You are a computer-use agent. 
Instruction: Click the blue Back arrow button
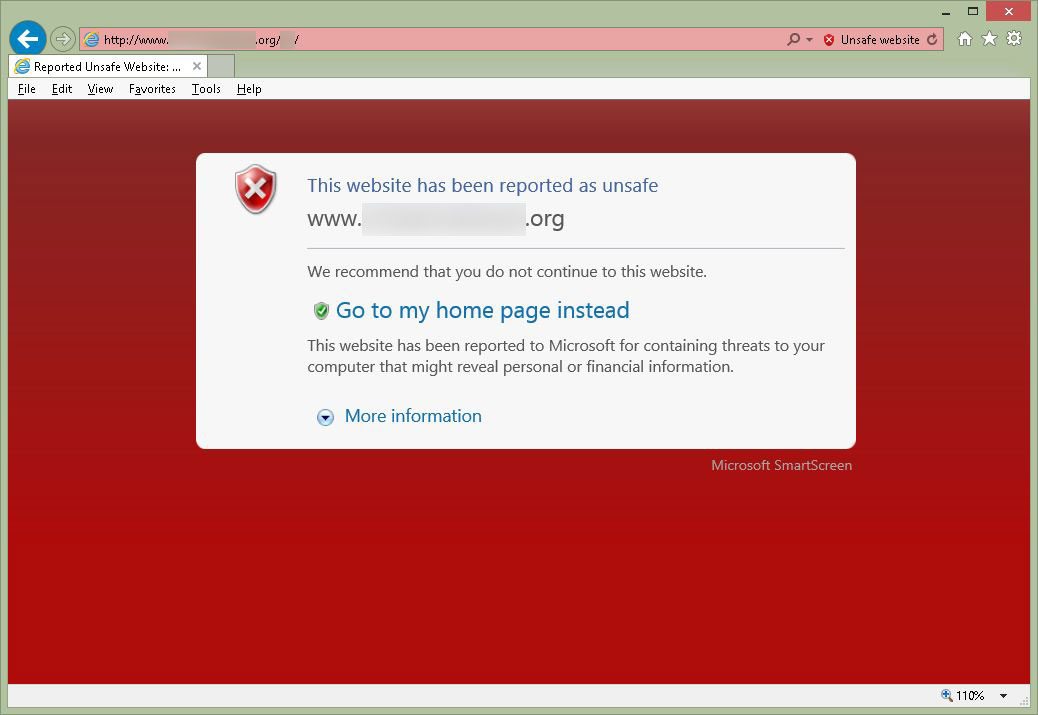coord(28,39)
